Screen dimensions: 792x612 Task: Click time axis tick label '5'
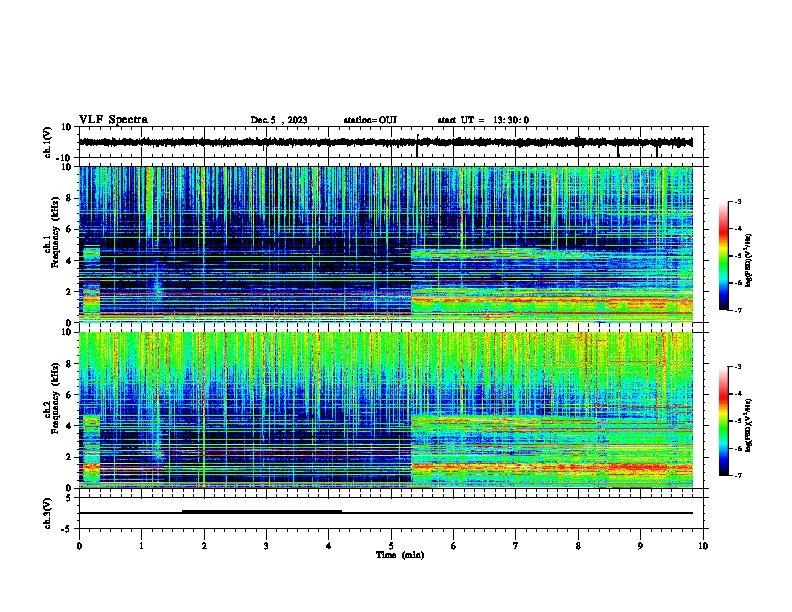391,546
